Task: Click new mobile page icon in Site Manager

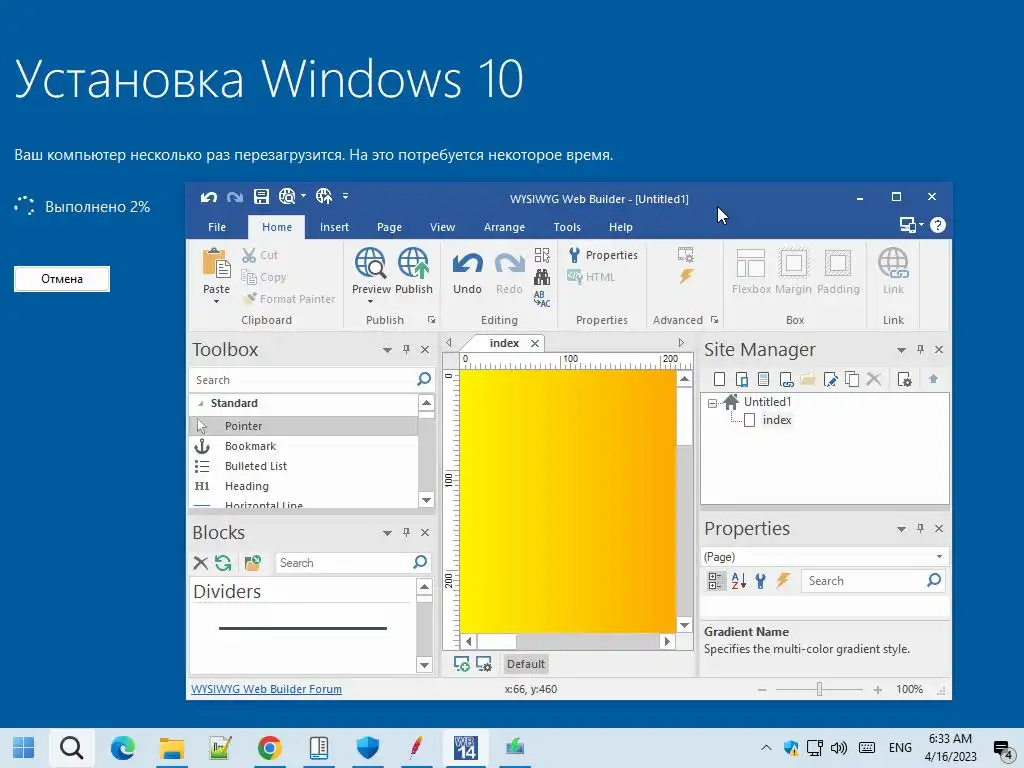Action: [x=742, y=379]
